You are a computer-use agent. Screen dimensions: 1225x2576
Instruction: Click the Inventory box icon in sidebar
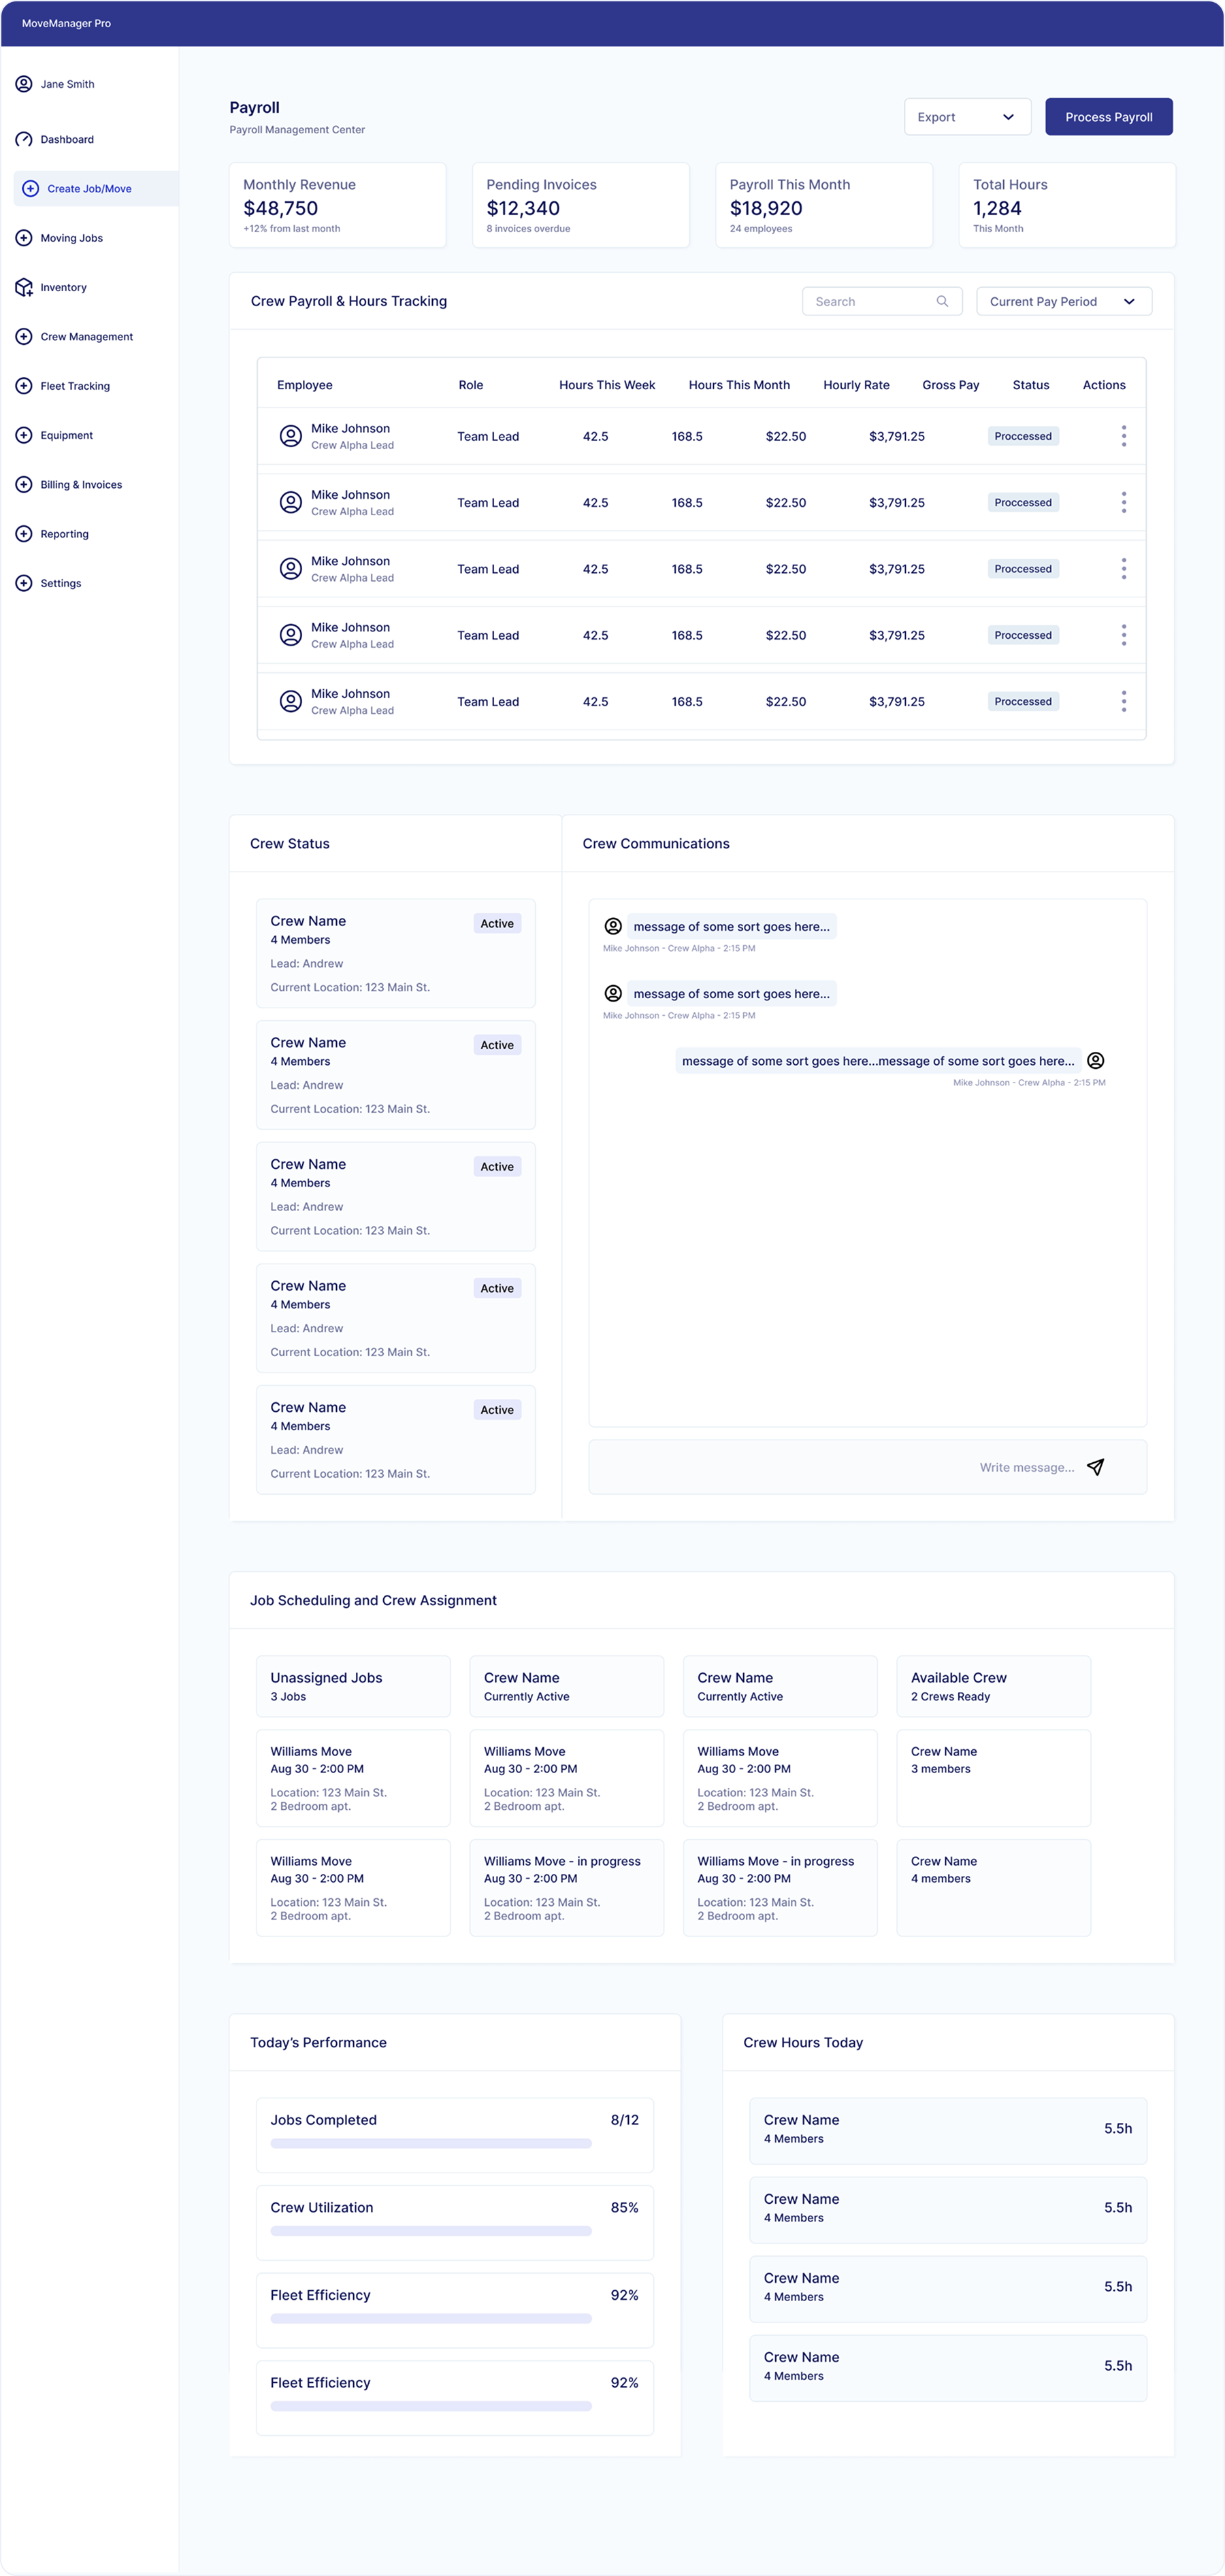24,287
